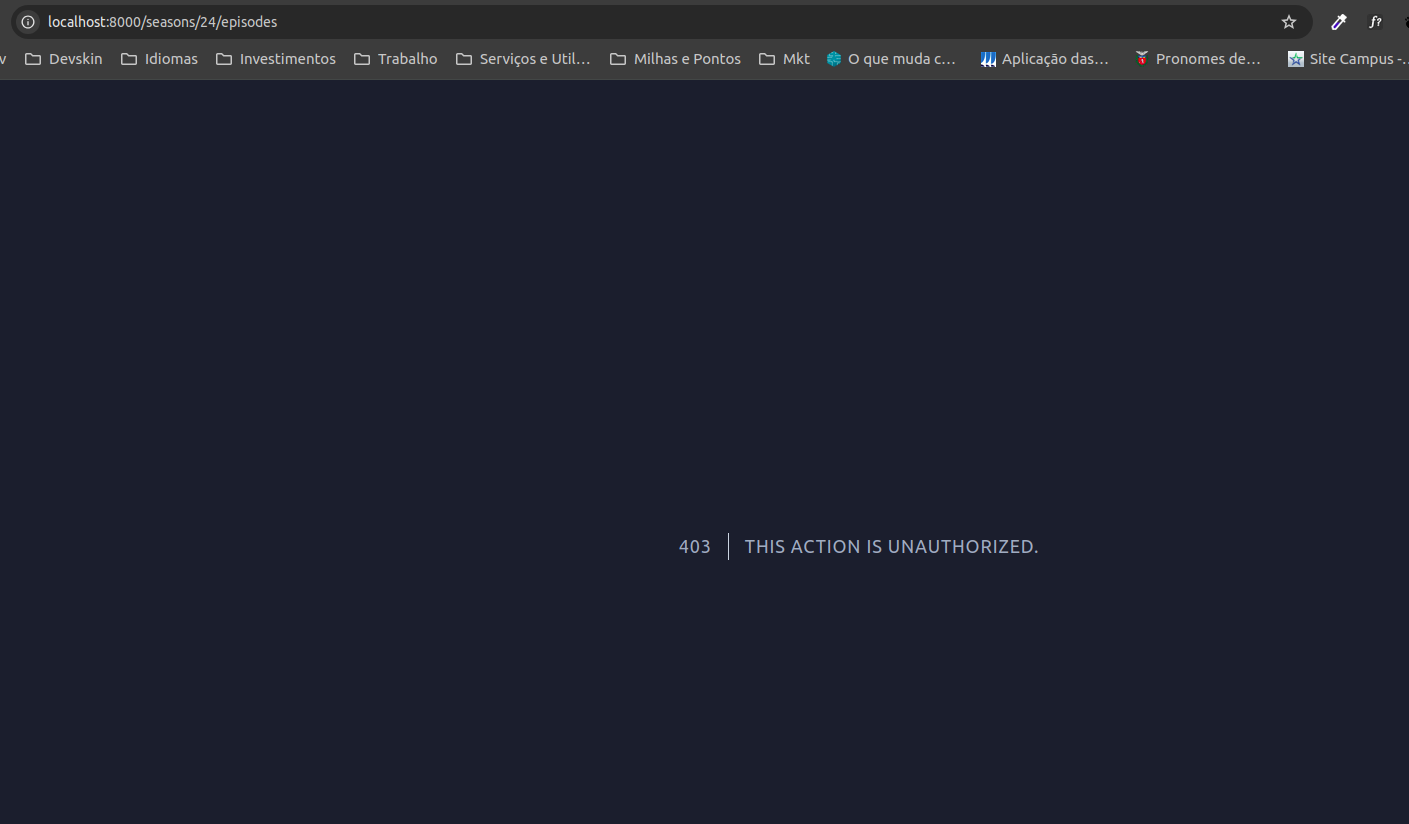This screenshot has height=824, width=1409.
Task: Open the Trabalho bookmarks folder
Action: (396, 59)
